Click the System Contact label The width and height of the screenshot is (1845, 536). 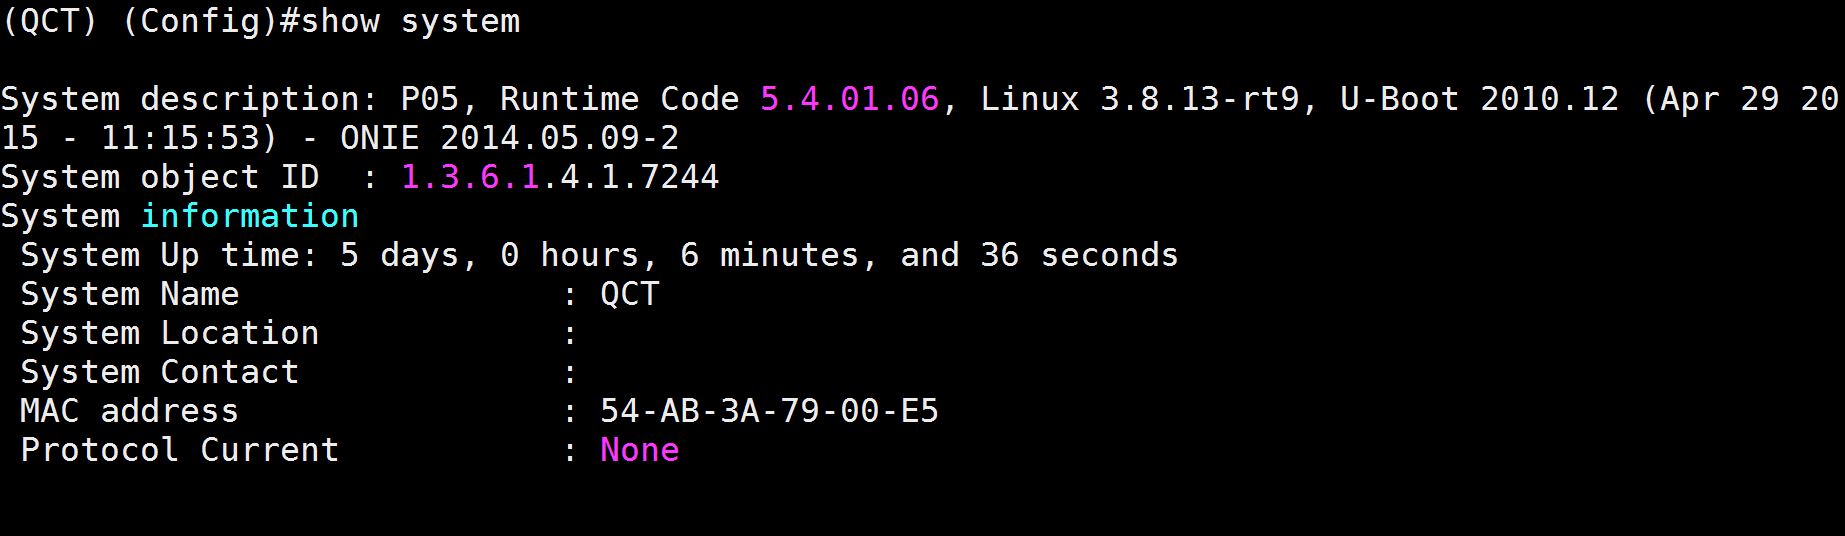coord(159,372)
